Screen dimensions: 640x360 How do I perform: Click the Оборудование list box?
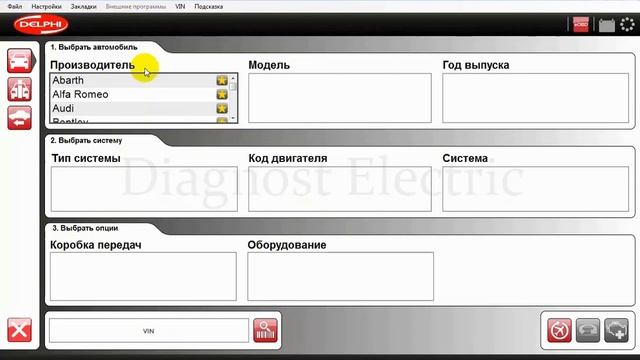click(340, 276)
